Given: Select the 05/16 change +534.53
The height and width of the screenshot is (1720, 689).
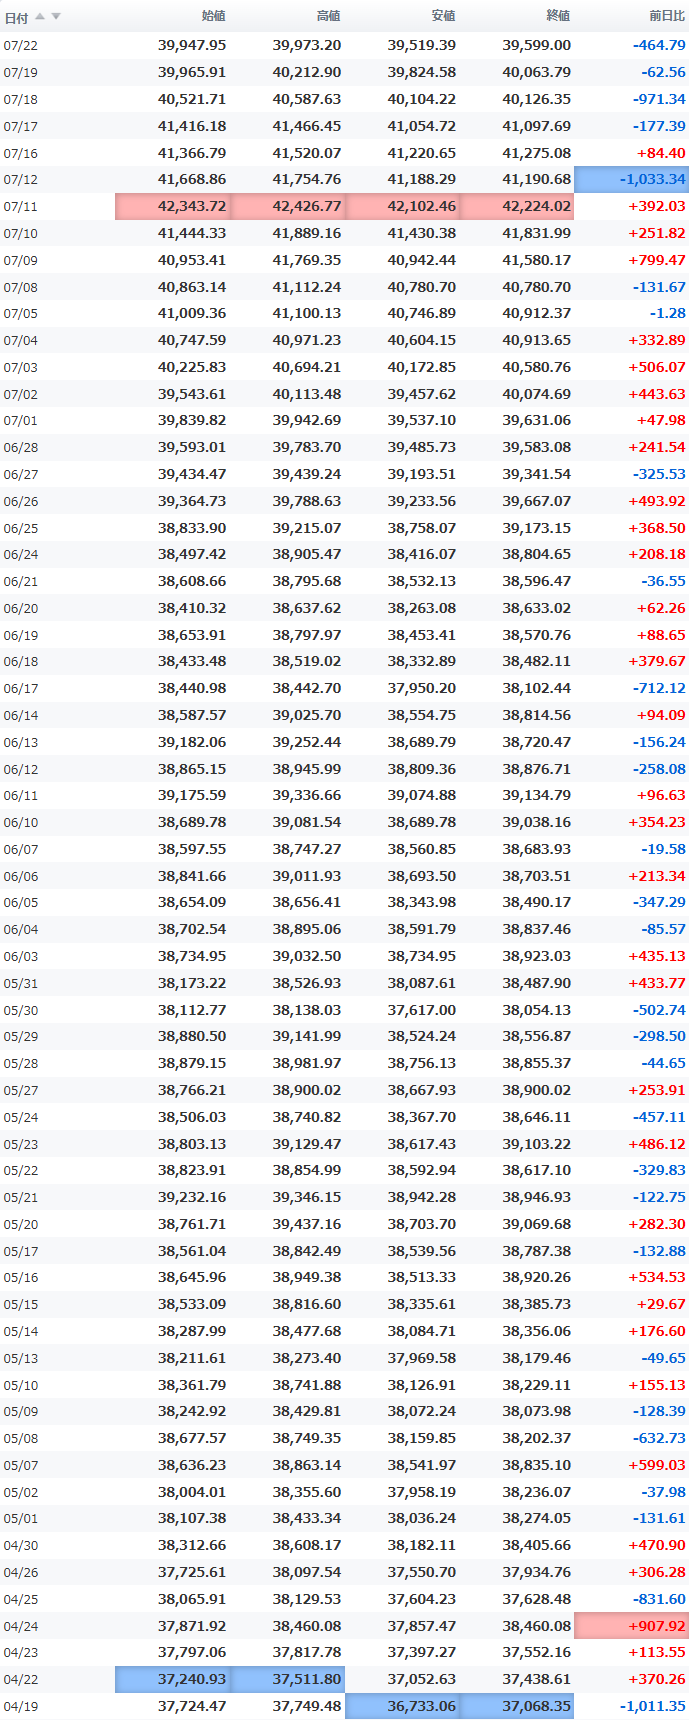Looking at the screenshot, I should [657, 1277].
